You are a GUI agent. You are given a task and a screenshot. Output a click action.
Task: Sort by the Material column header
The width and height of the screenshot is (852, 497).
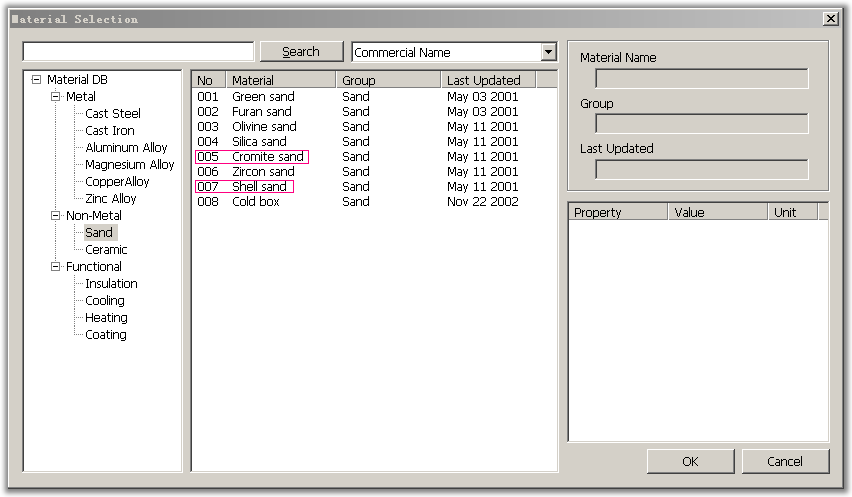point(281,80)
